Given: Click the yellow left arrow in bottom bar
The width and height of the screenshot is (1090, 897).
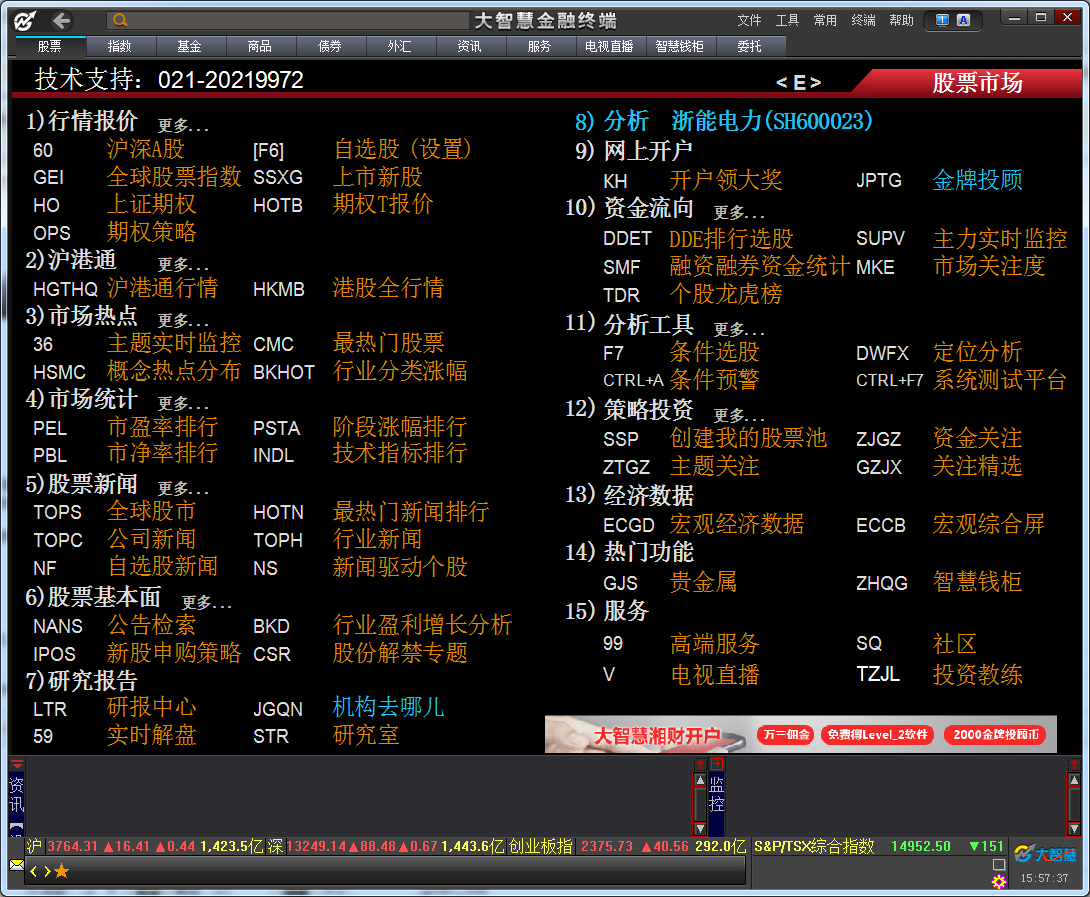Looking at the screenshot, I should (33, 871).
